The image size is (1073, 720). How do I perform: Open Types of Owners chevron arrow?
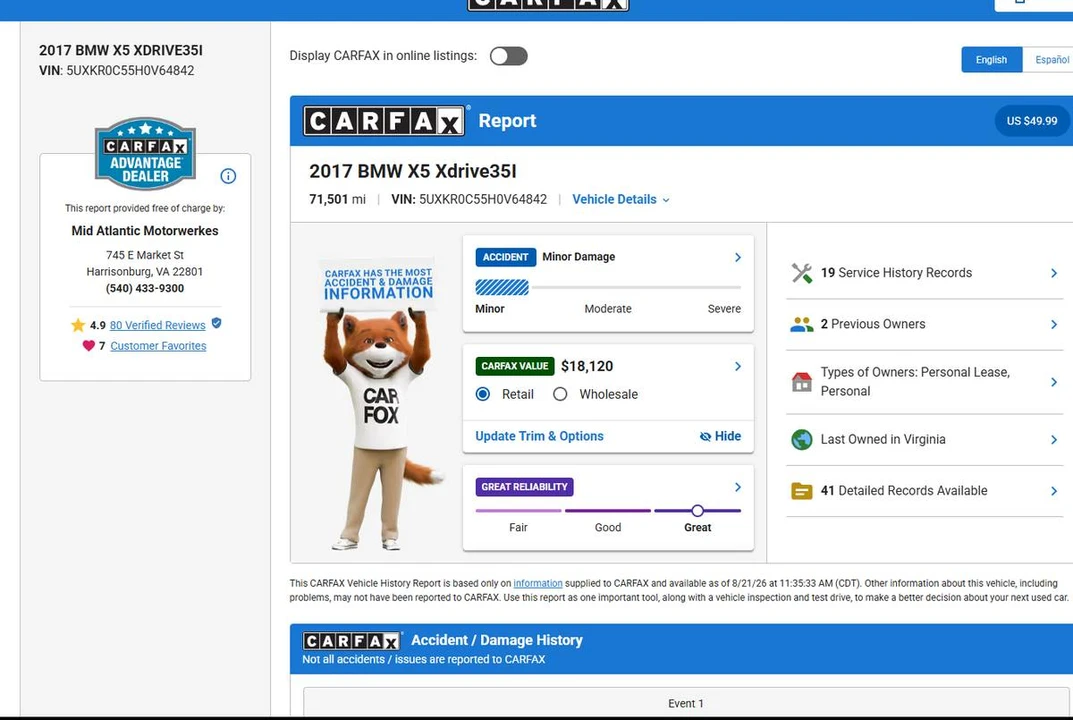(x=1054, y=382)
